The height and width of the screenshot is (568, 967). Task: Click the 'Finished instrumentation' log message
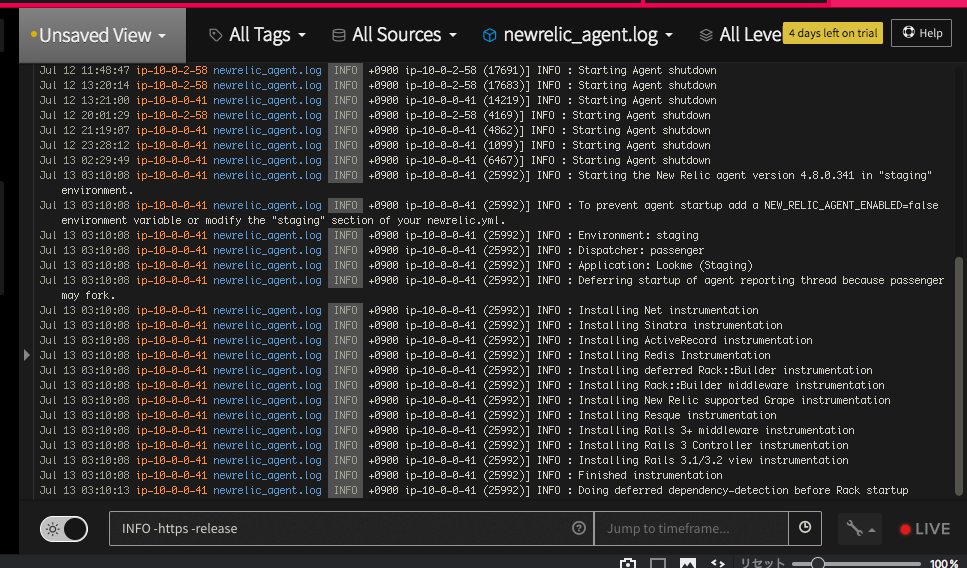650,475
